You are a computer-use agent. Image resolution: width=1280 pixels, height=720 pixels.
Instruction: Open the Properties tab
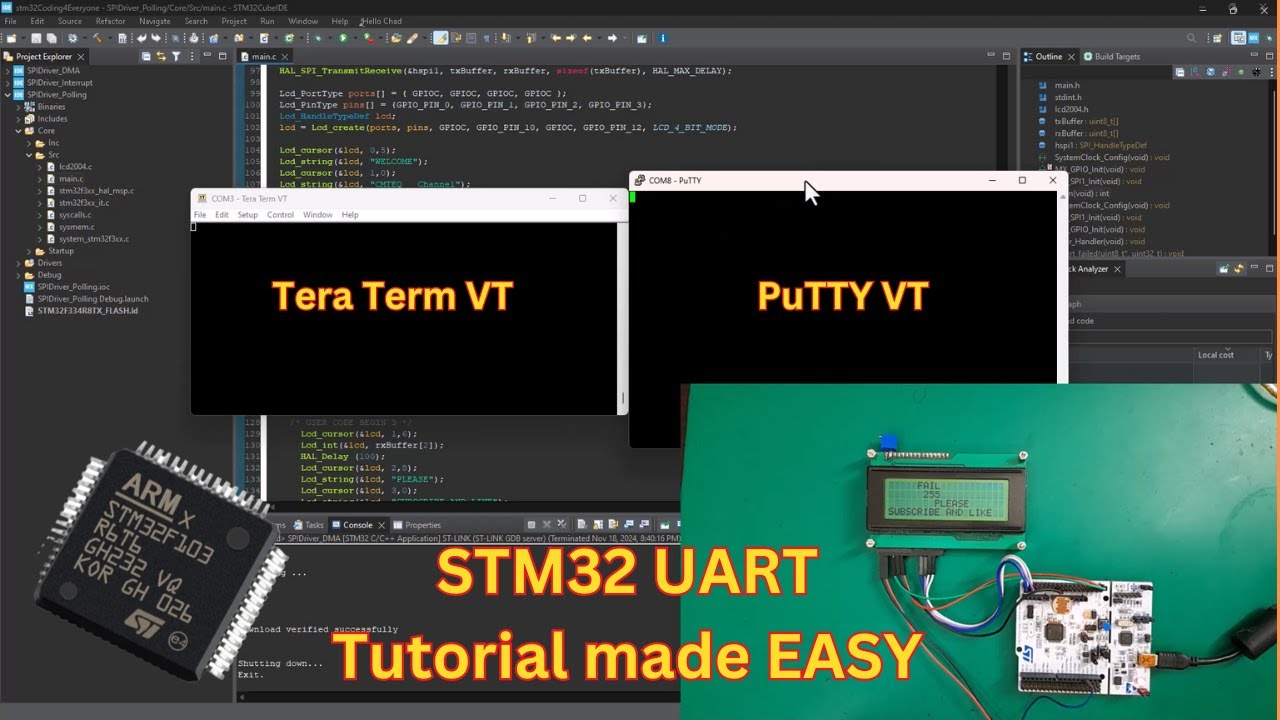pos(416,525)
